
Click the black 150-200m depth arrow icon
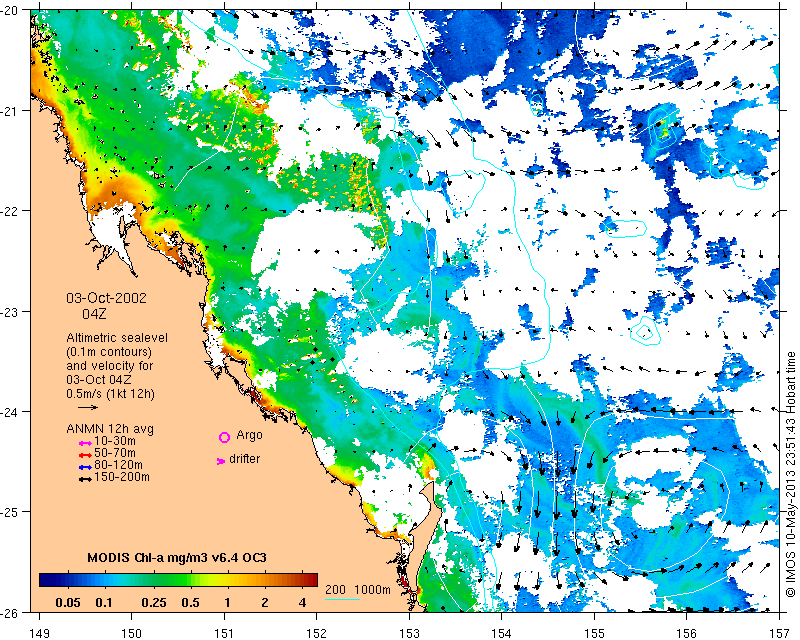coord(85,479)
